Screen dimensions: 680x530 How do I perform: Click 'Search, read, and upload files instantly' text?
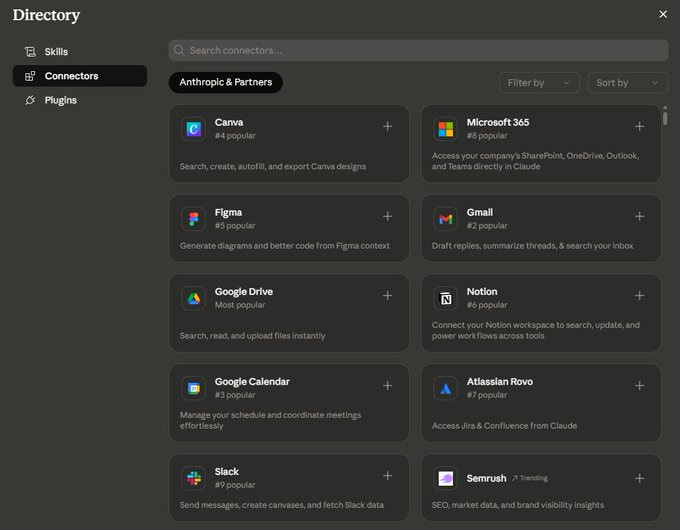pyautogui.click(x=252, y=336)
